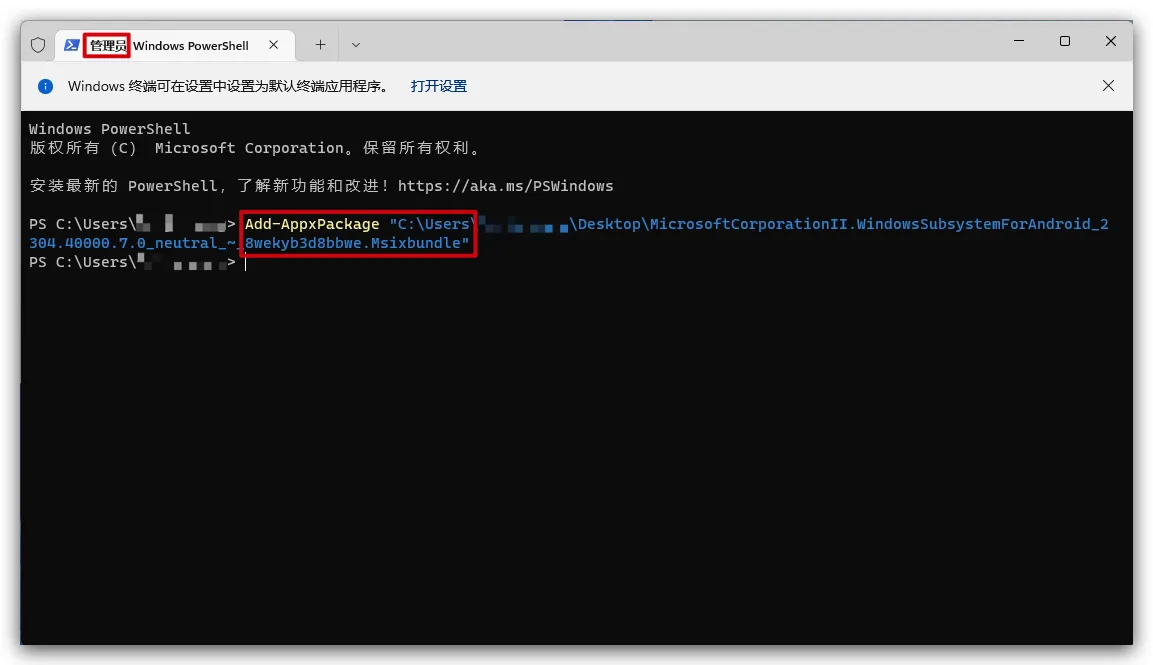Select the Windows PowerShell tab
Image resolution: width=1153 pixels, height=665 pixels.
point(176,45)
